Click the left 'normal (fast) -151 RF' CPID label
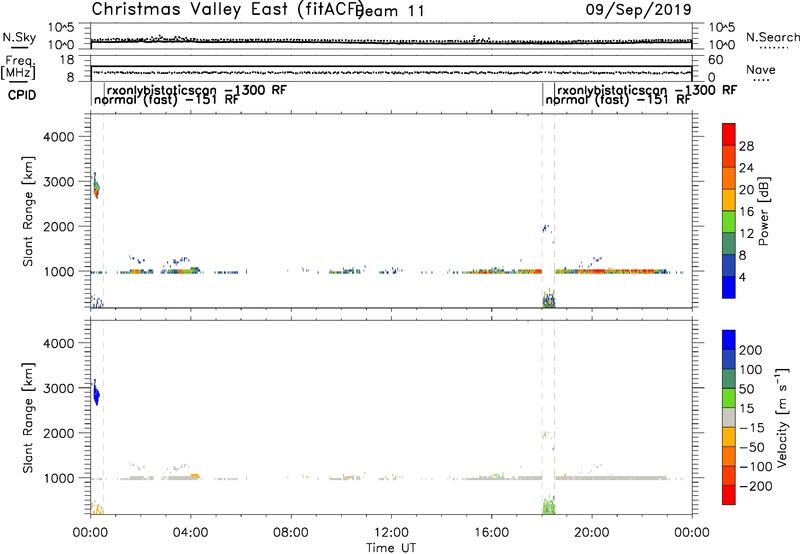This screenshot has height=554, width=800. 166,100
